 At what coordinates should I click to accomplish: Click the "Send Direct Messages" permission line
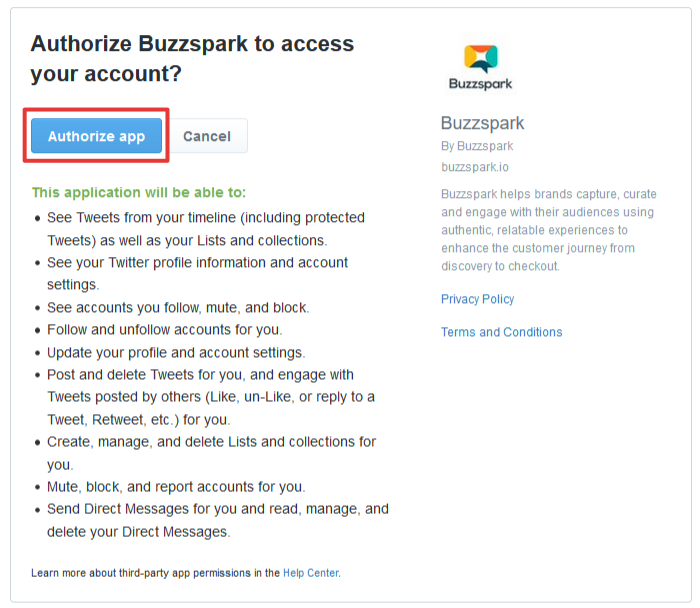pyautogui.click(x=217, y=509)
